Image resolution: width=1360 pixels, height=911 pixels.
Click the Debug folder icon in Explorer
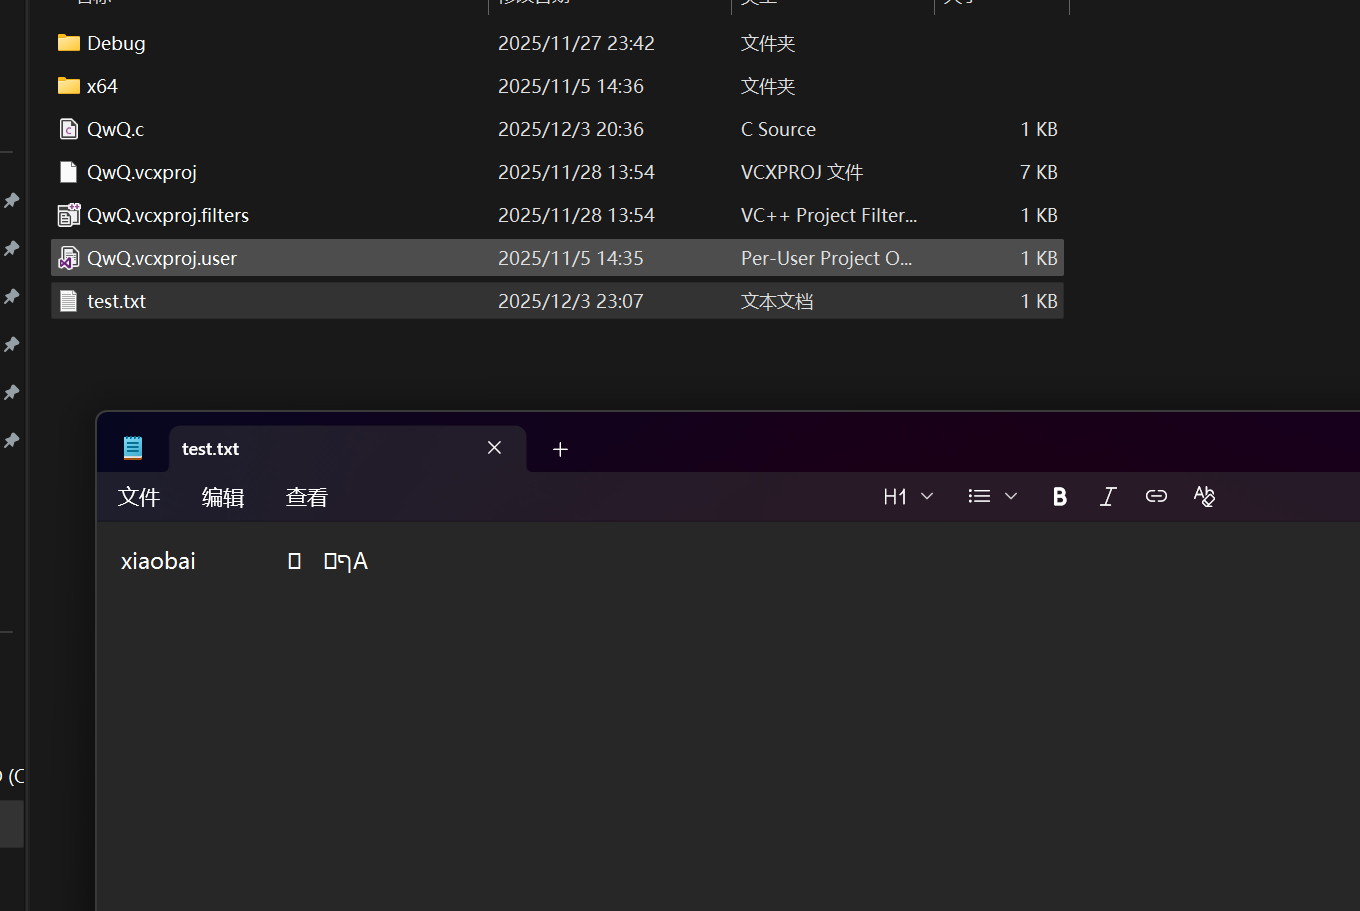(x=68, y=43)
